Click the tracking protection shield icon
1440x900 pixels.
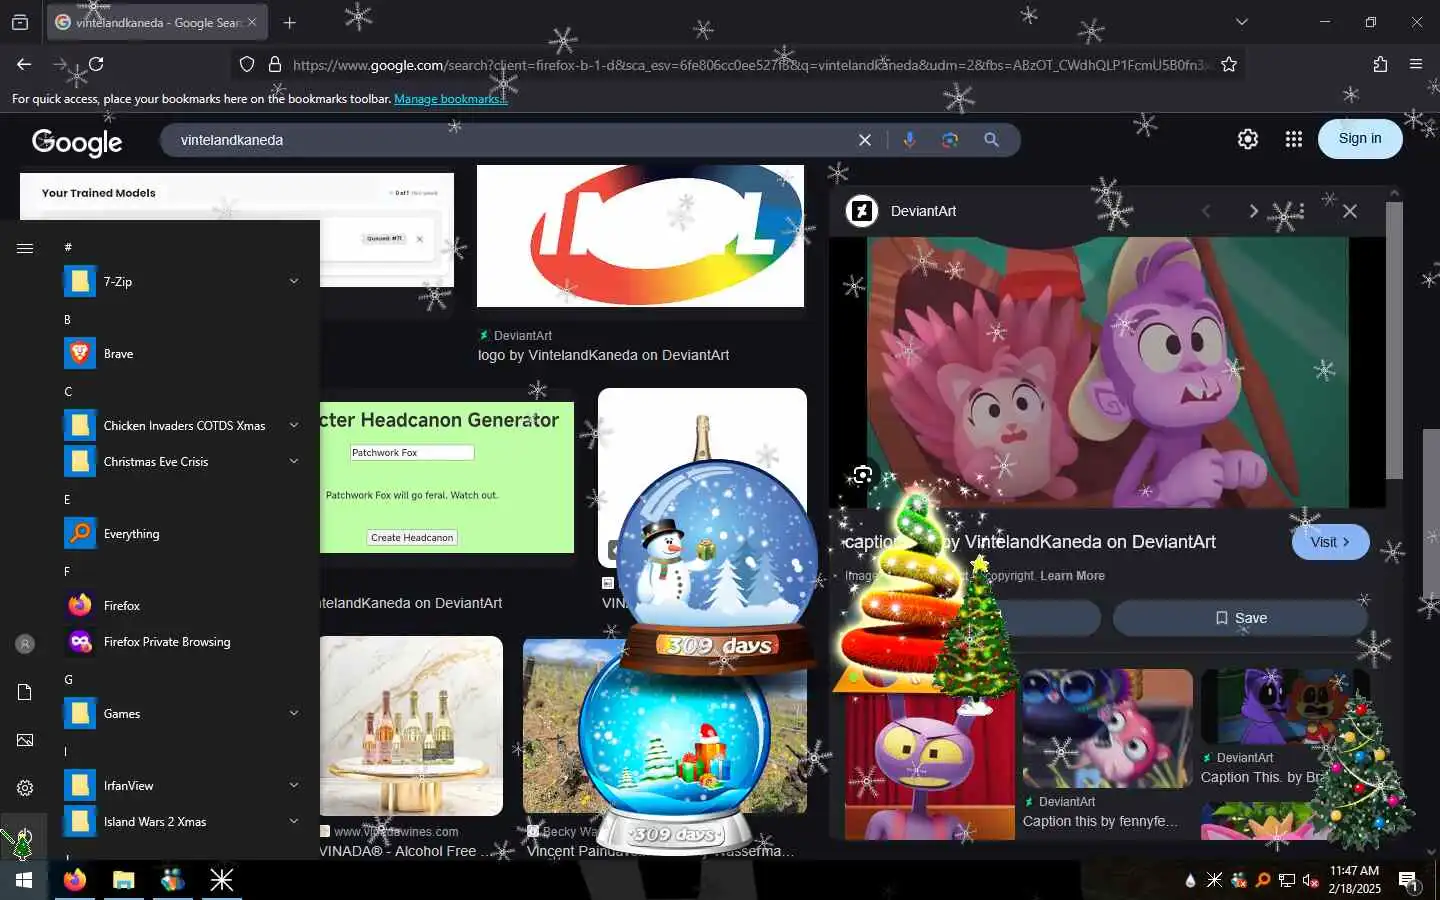[x=247, y=64]
